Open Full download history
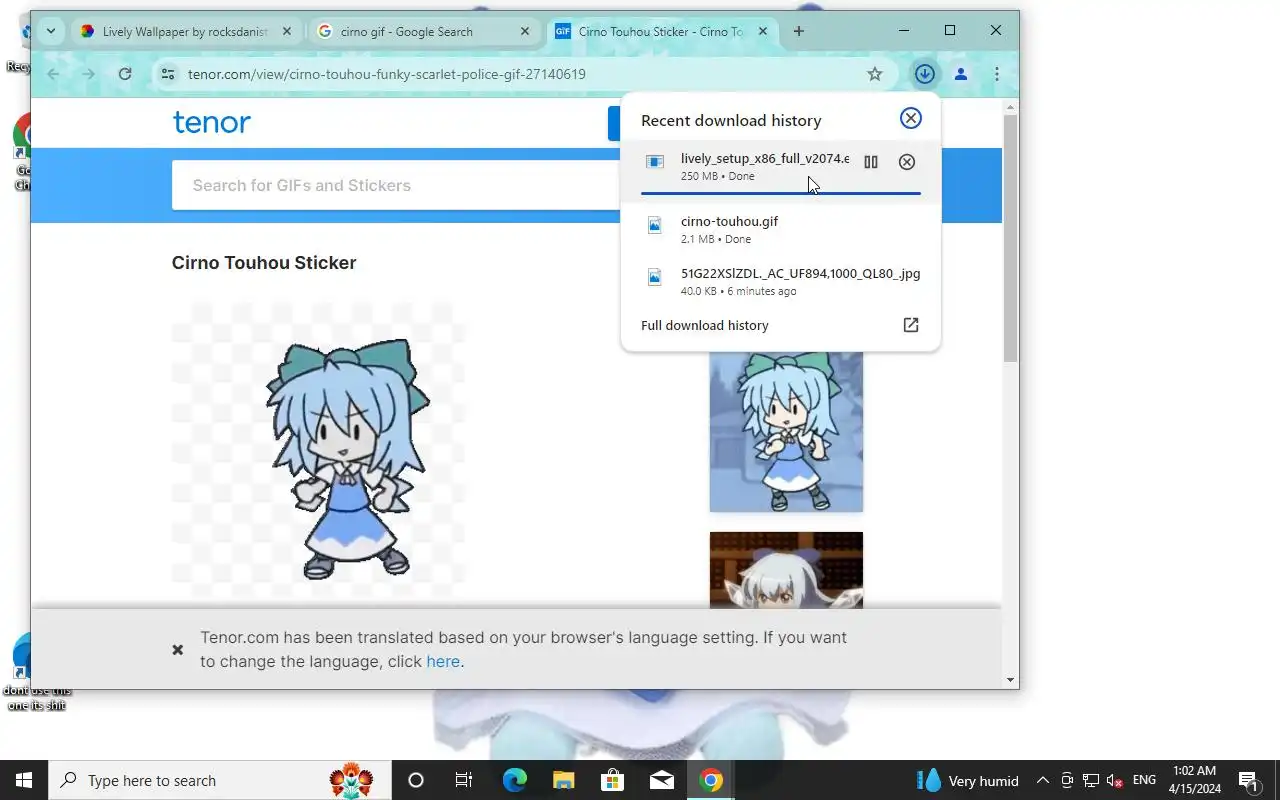 [x=704, y=325]
